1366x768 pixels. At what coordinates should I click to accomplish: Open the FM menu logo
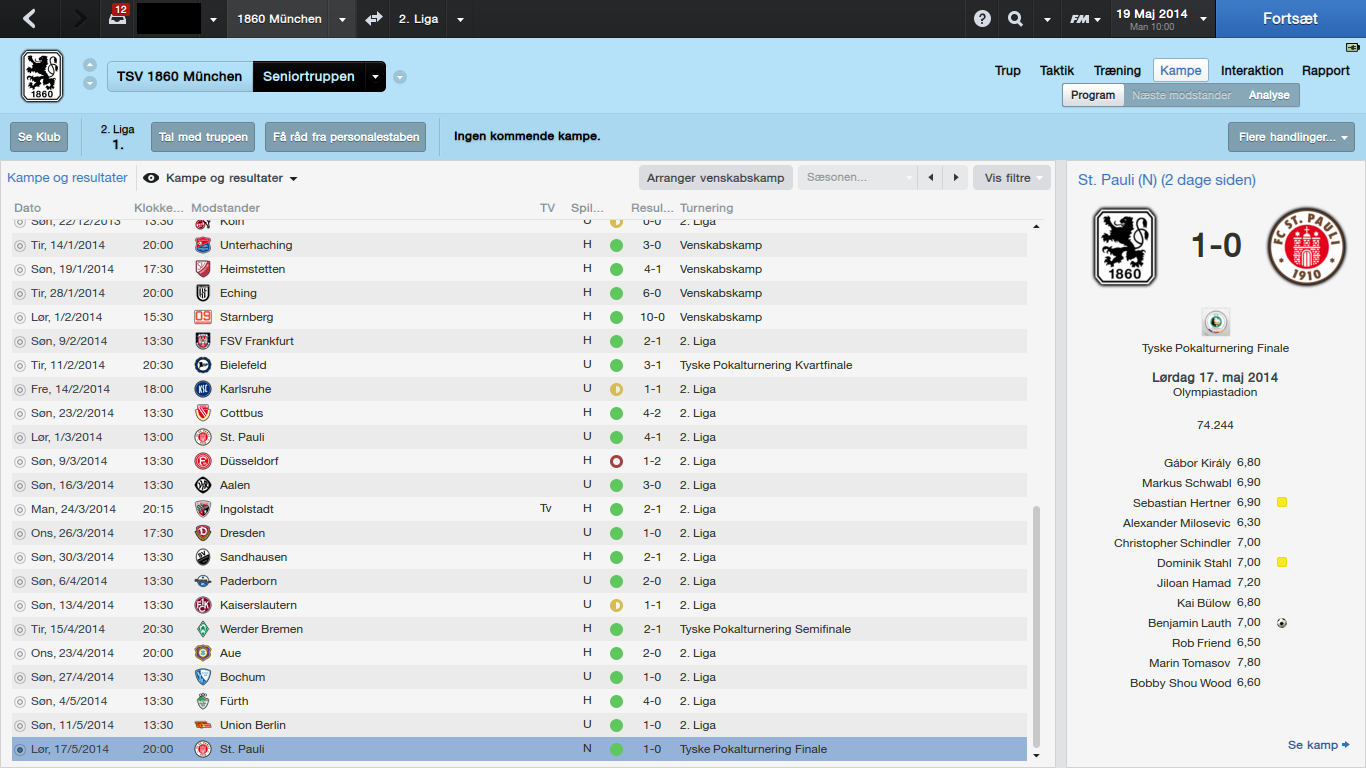point(1080,19)
